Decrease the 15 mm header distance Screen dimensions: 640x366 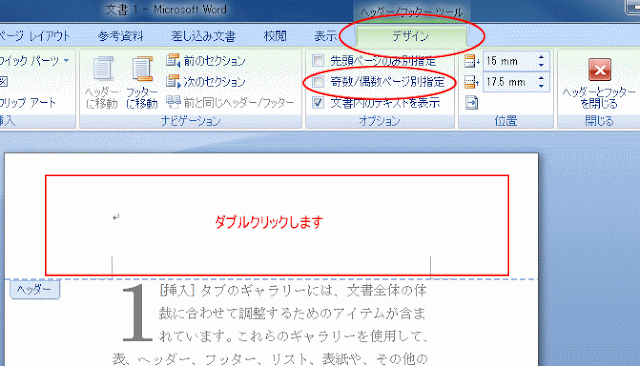click(x=541, y=65)
